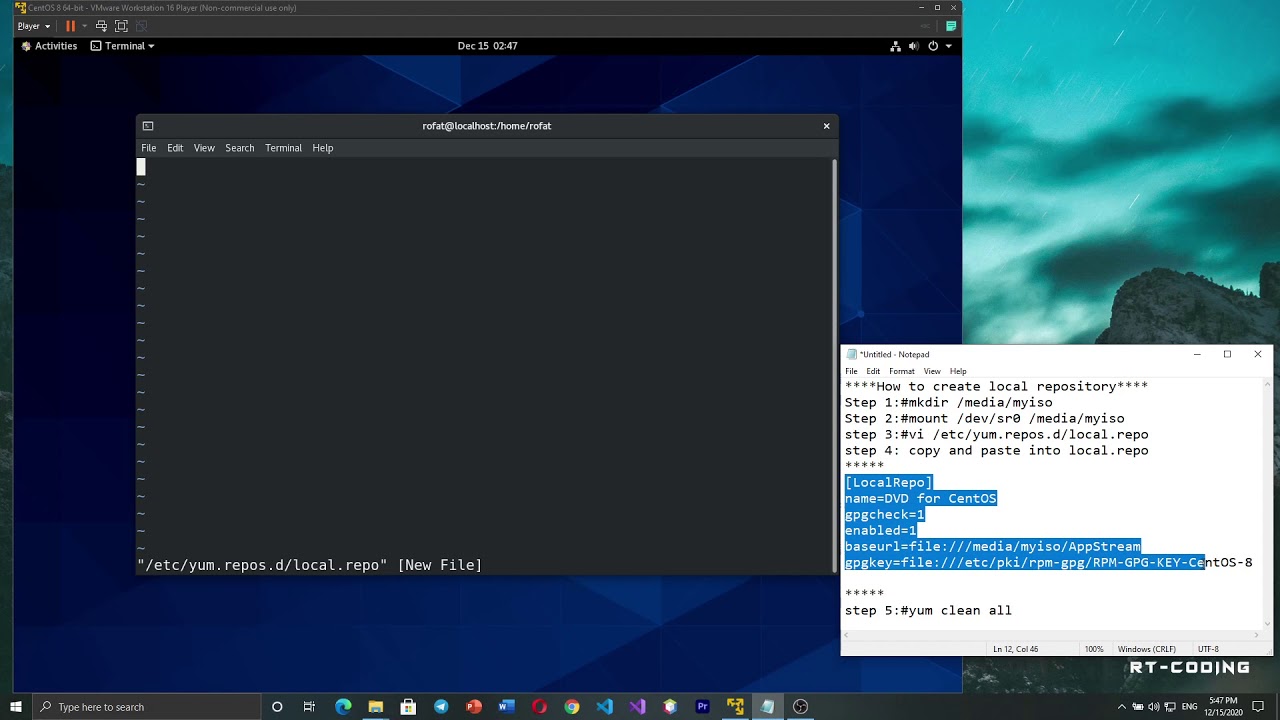Viewport: 1280px width, 720px height.
Task: Open GNOME Activities overview
Action: click(49, 46)
